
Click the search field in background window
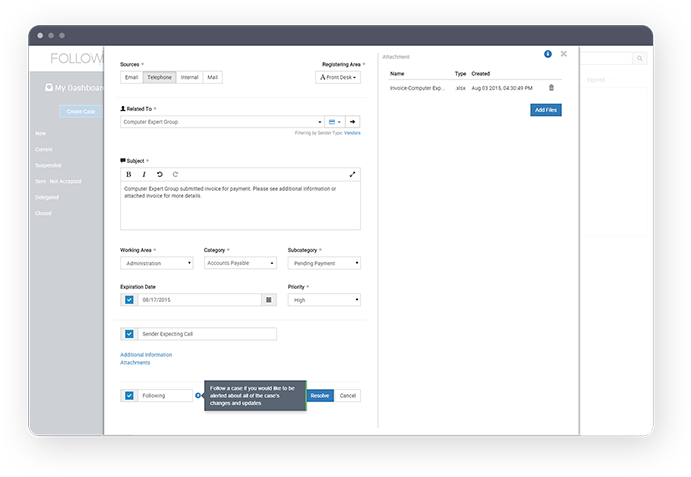[606, 58]
